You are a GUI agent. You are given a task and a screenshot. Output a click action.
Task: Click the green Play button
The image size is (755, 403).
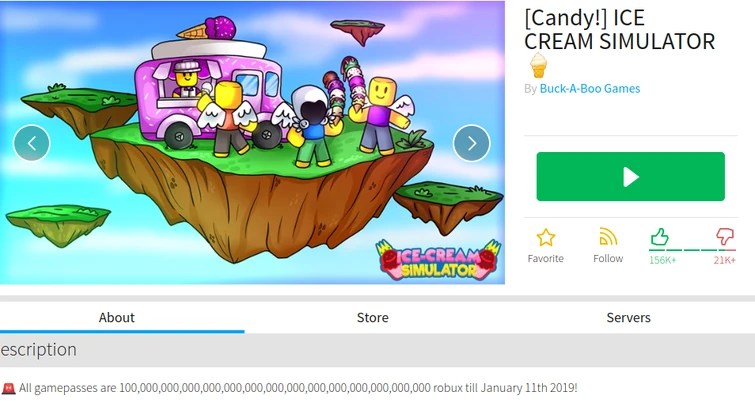click(630, 177)
